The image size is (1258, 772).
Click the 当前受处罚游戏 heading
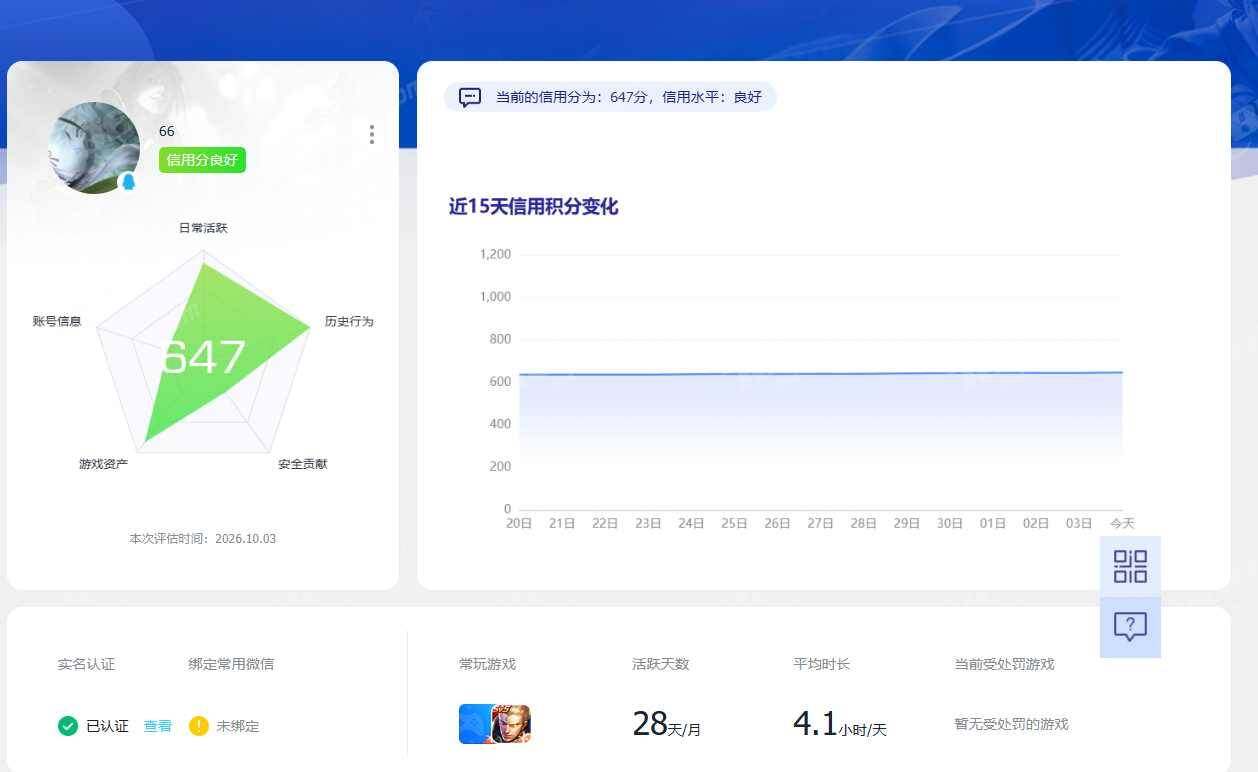(1004, 664)
